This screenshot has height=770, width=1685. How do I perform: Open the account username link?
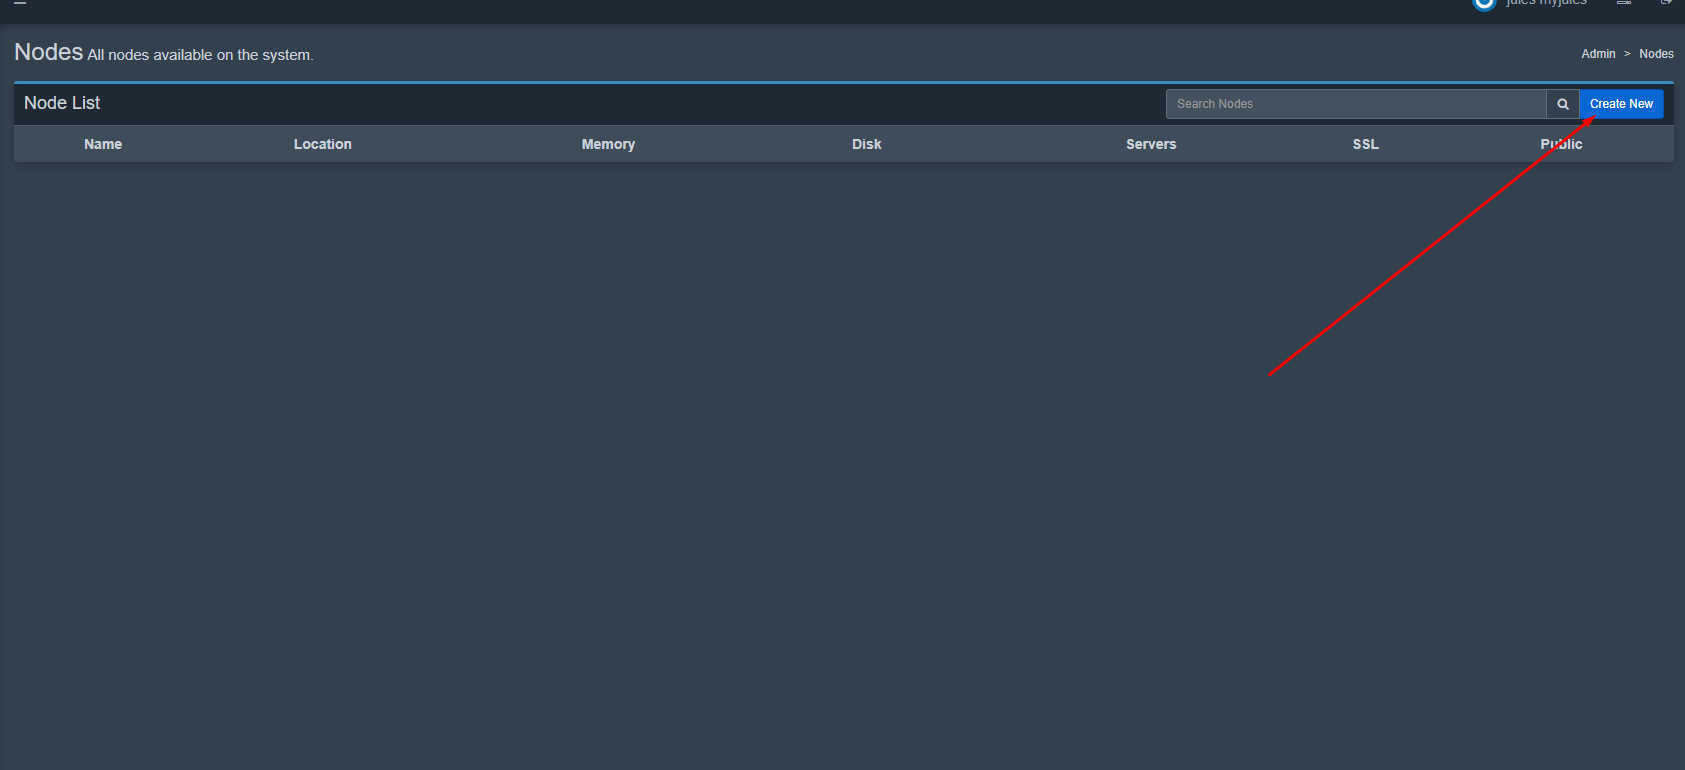(x=1546, y=3)
